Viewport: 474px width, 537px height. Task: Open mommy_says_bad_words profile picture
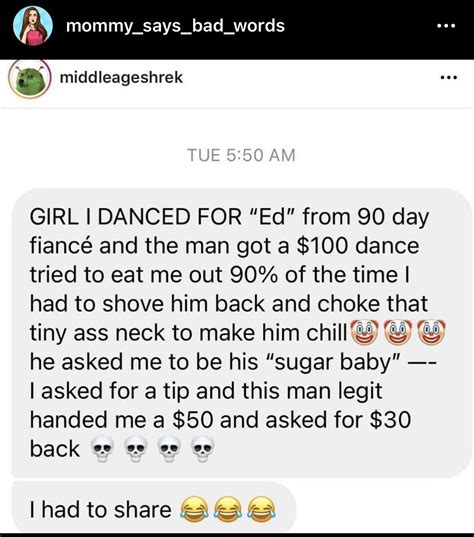(33, 26)
